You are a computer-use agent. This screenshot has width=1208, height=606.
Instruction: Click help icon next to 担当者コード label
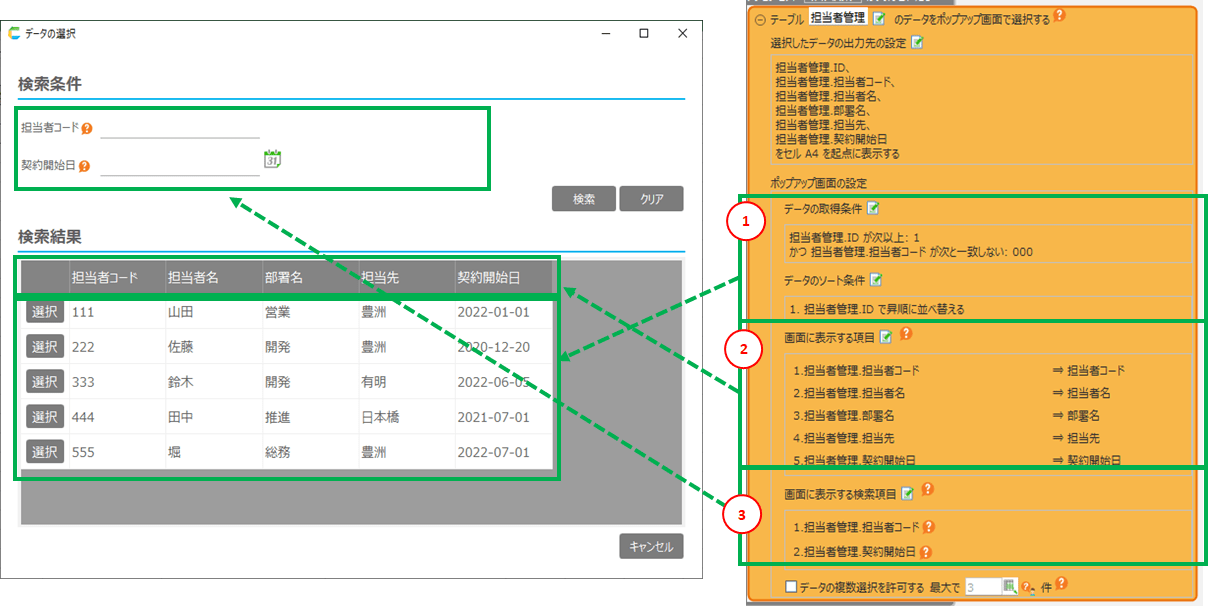pyautogui.click(x=87, y=128)
